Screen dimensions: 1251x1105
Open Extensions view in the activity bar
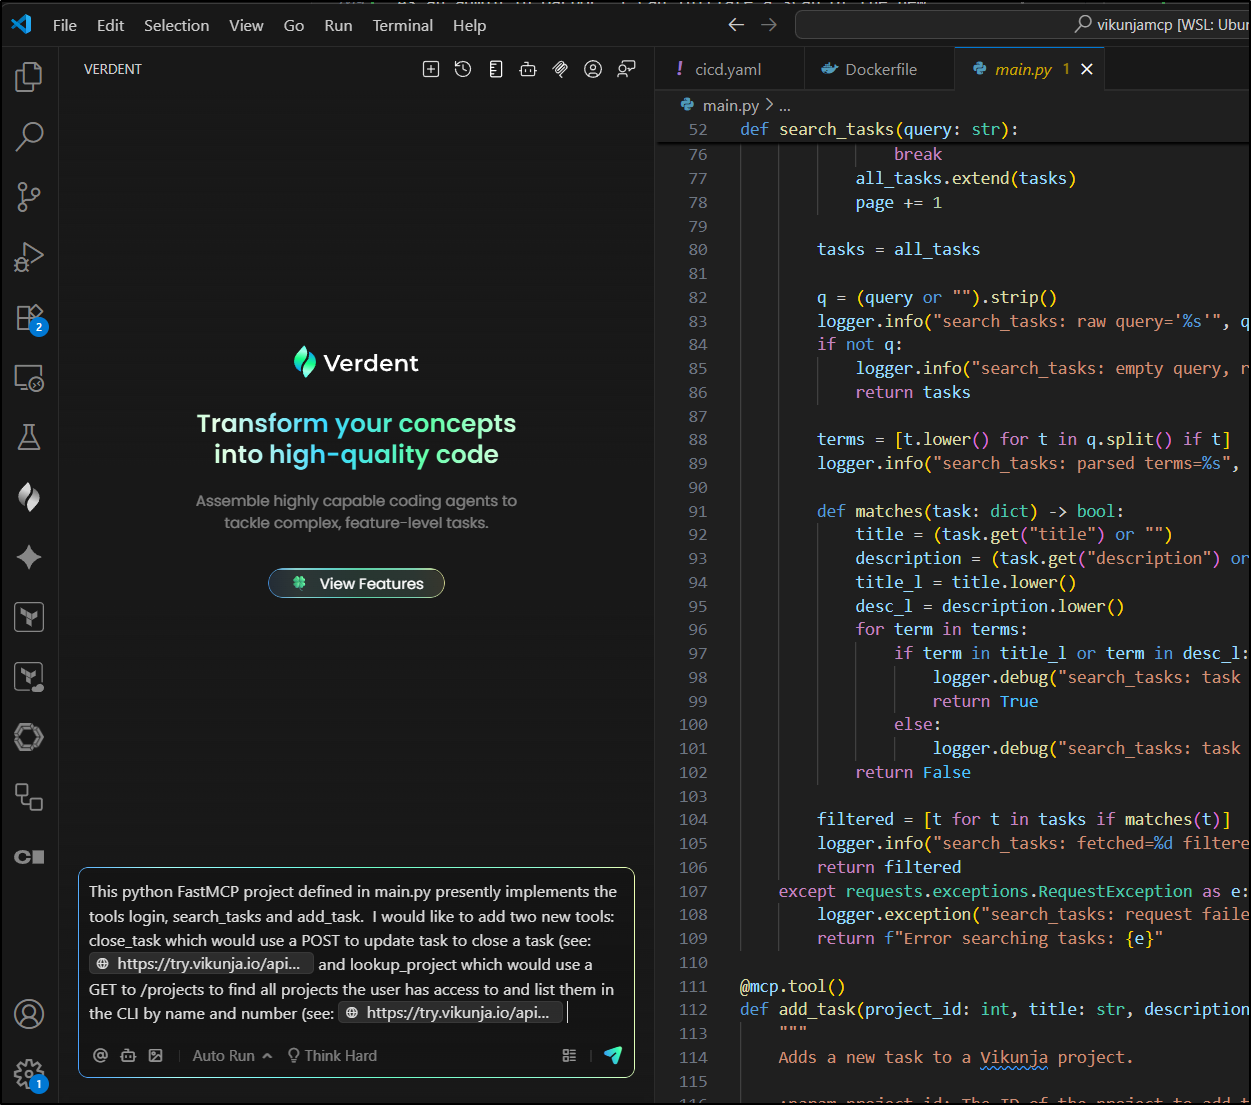point(29,317)
